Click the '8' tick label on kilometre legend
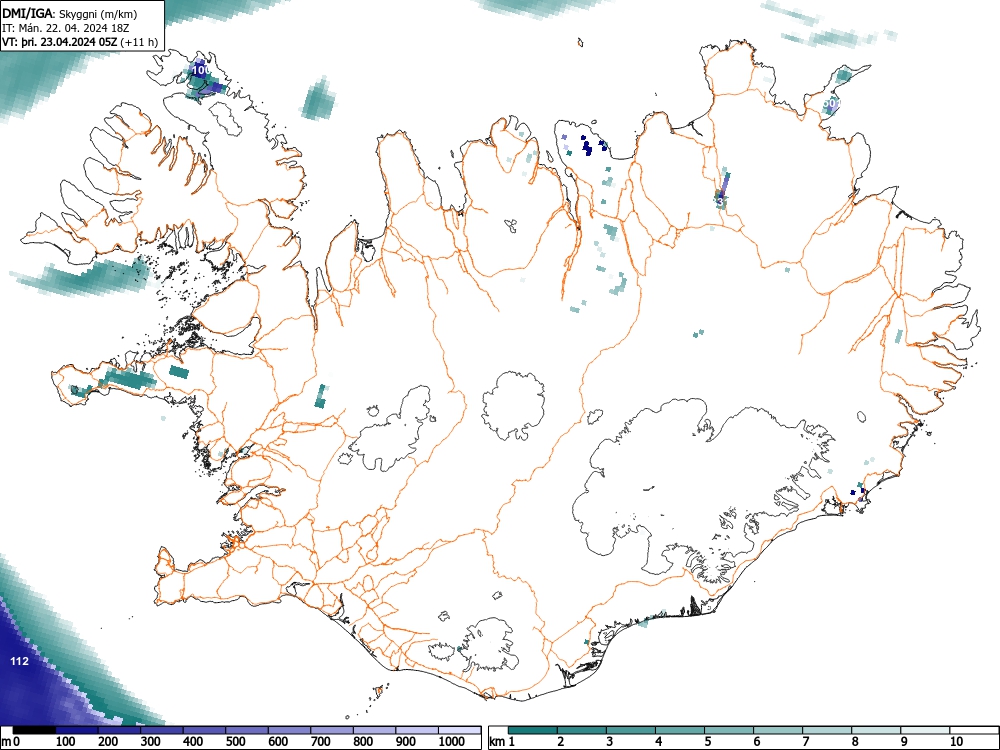 (855, 742)
